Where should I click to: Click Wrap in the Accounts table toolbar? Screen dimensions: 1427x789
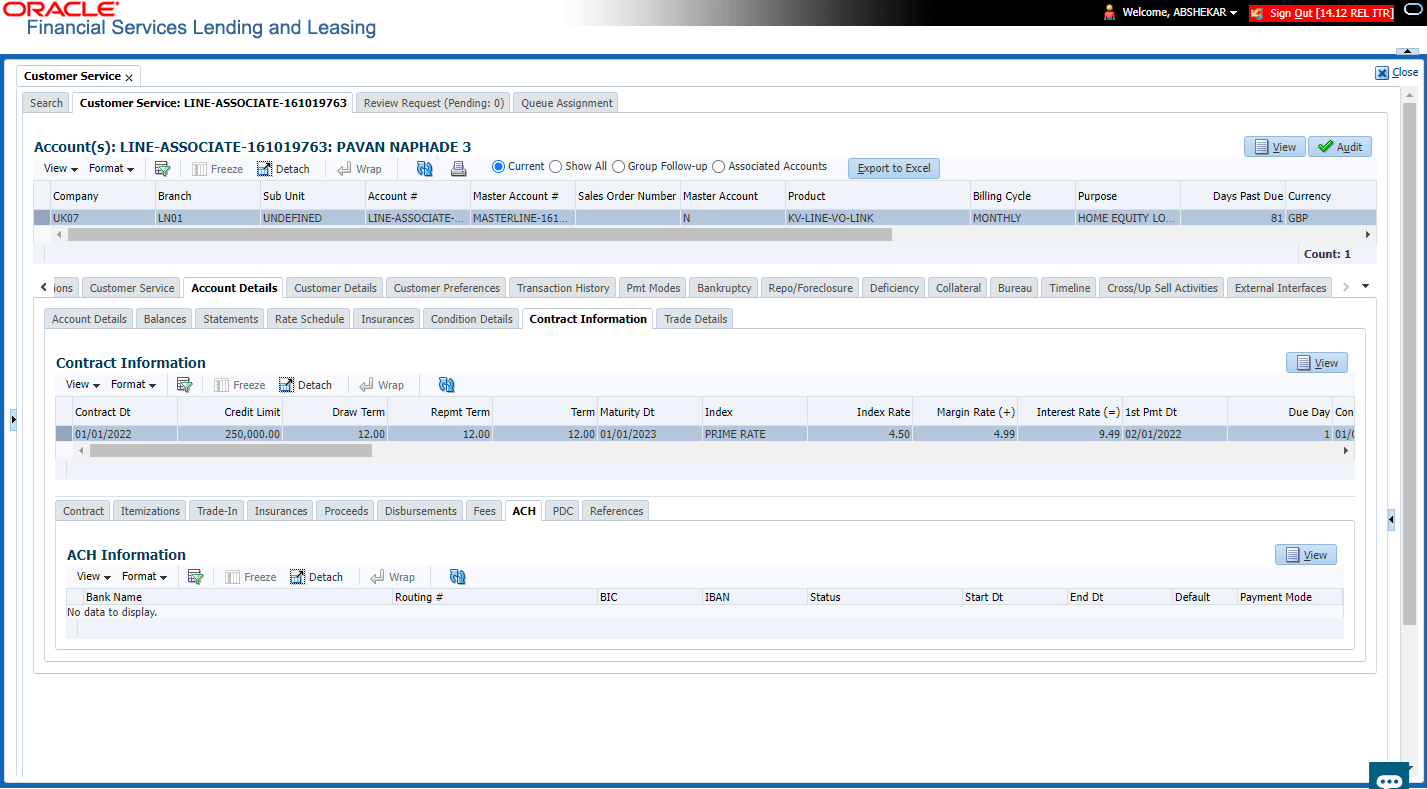pyautogui.click(x=360, y=169)
